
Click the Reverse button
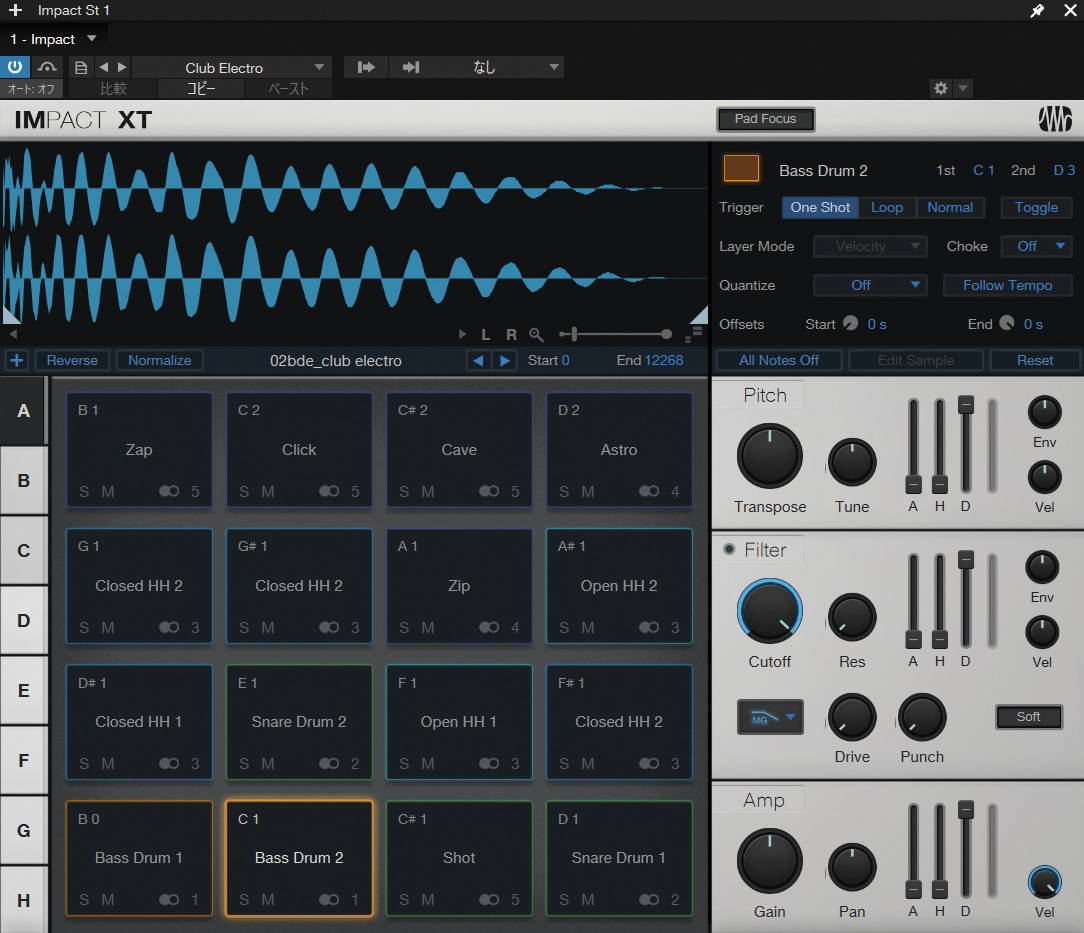[72, 360]
